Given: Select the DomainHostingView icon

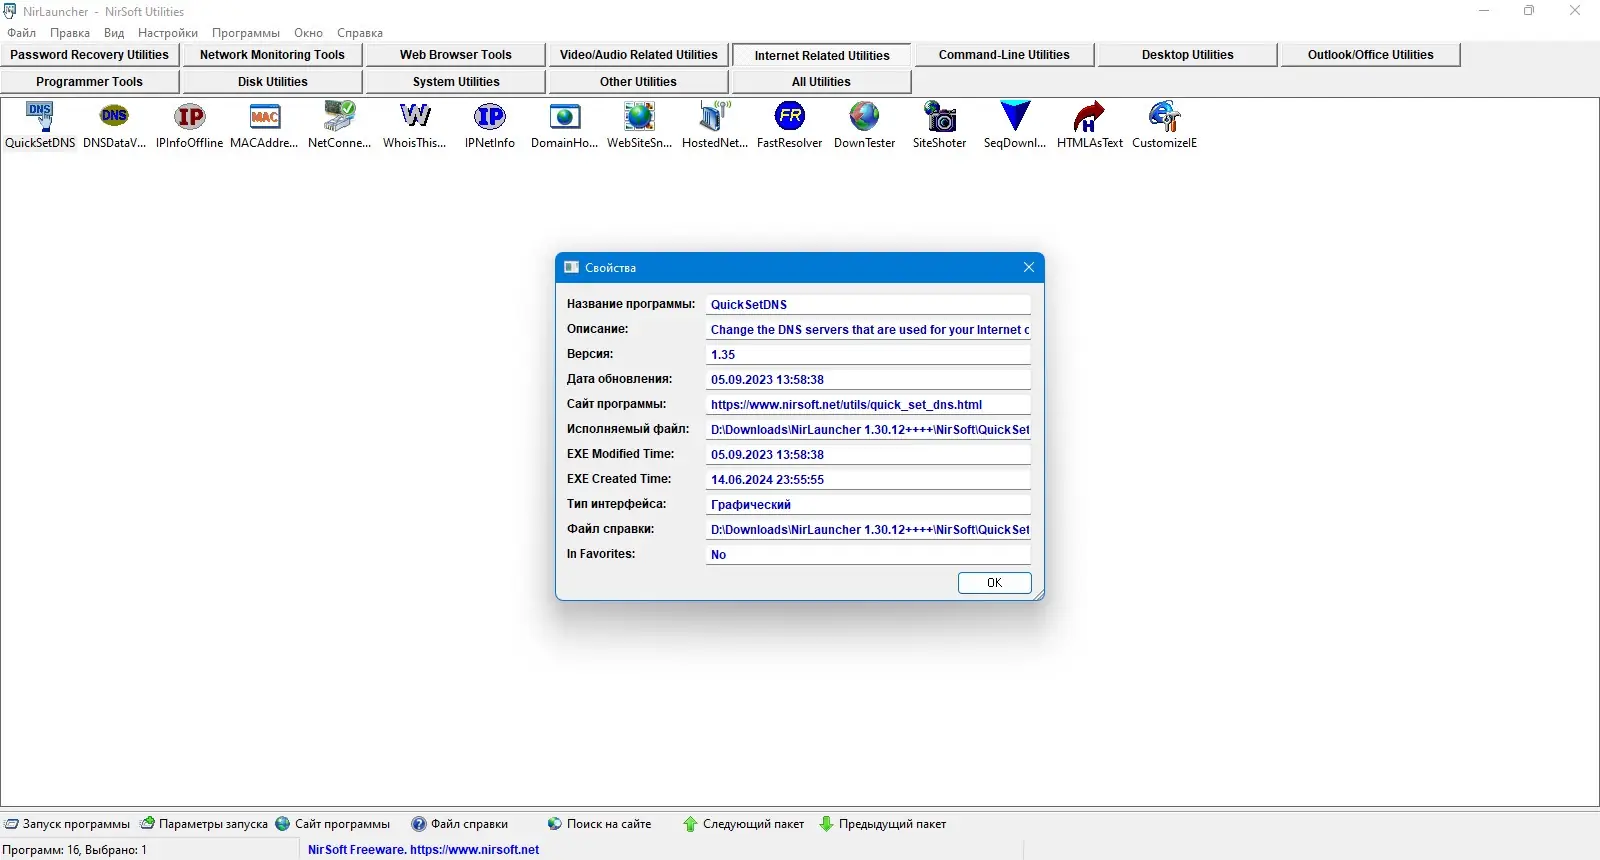Looking at the screenshot, I should [565, 117].
